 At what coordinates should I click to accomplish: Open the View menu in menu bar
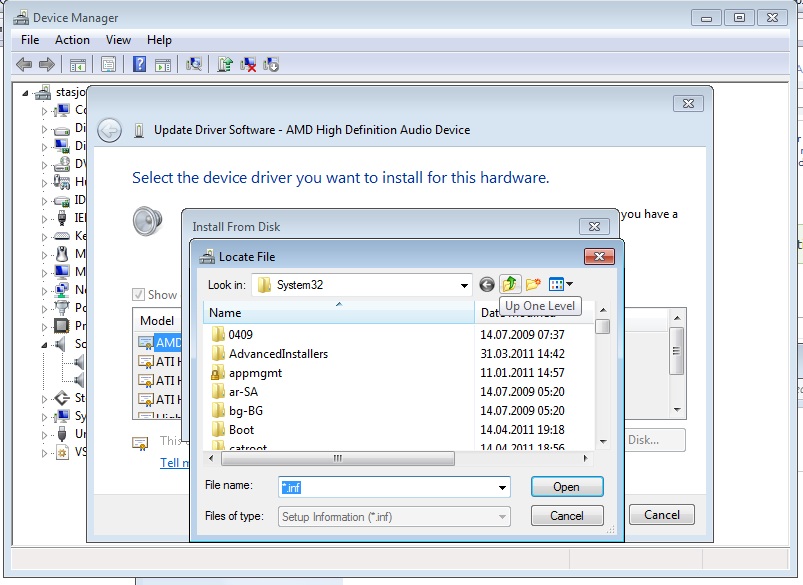pos(118,40)
